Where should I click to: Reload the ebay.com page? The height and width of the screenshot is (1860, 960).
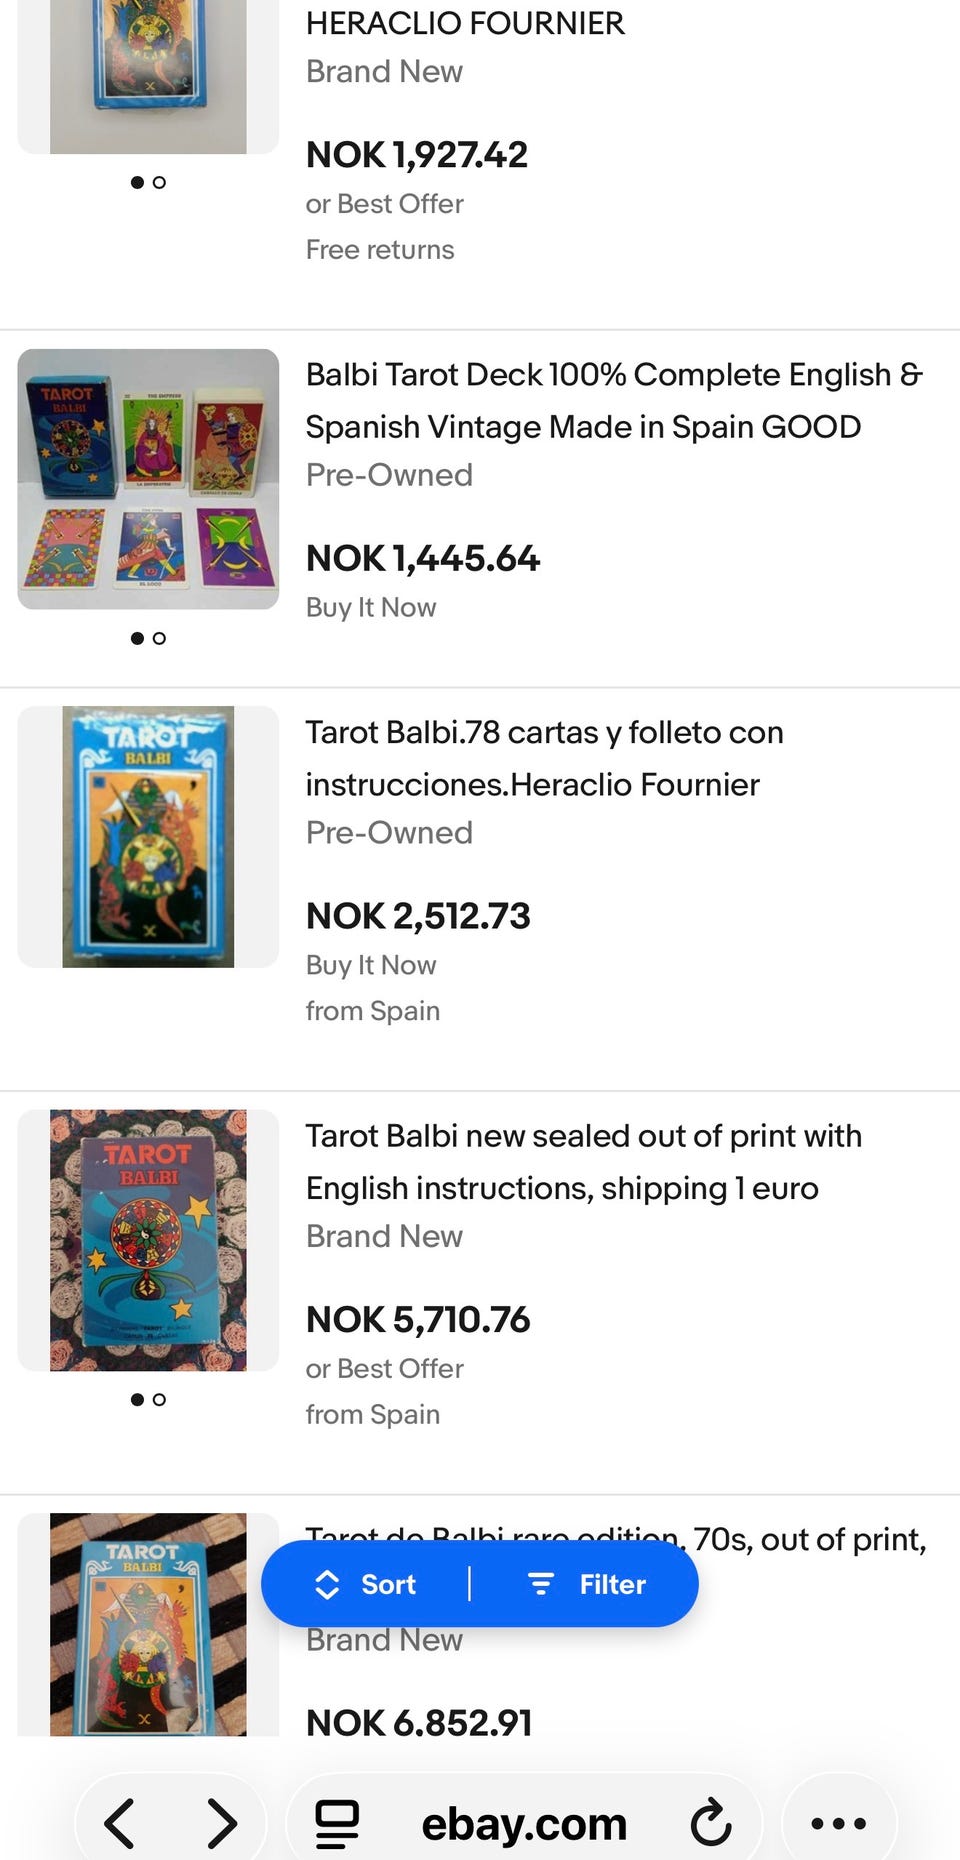click(711, 1823)
